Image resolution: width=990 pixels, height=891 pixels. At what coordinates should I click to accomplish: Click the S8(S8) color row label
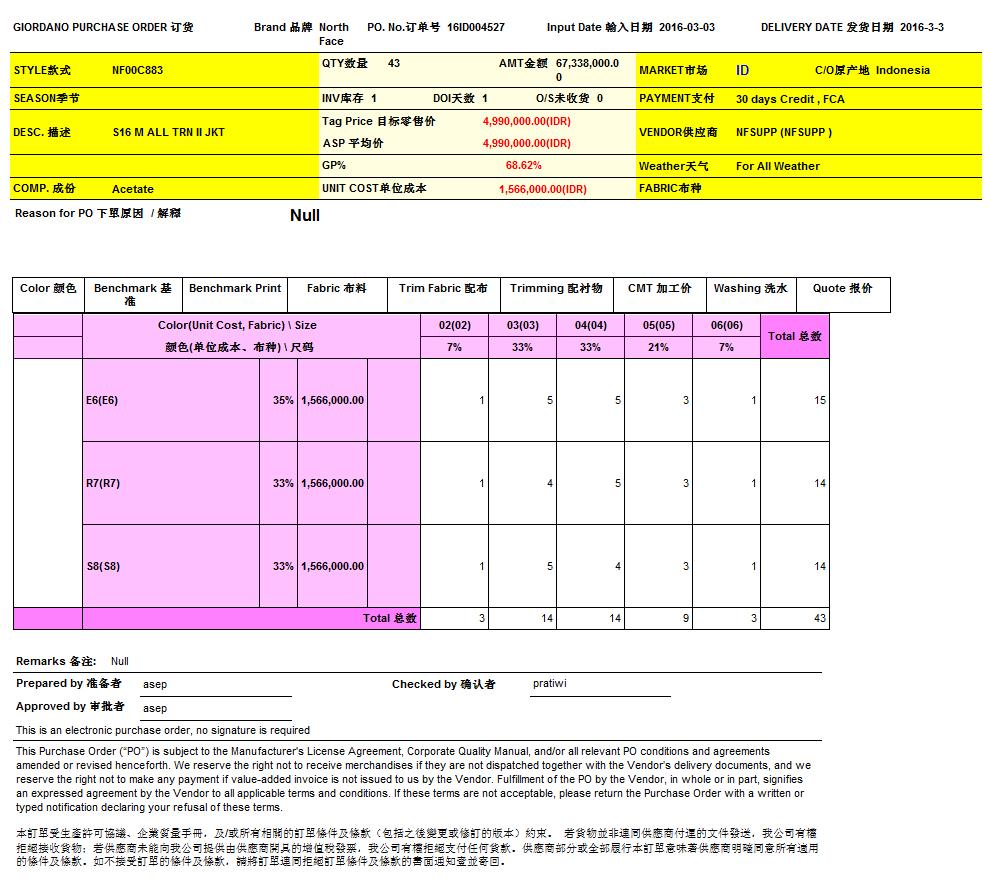[102, 567]
